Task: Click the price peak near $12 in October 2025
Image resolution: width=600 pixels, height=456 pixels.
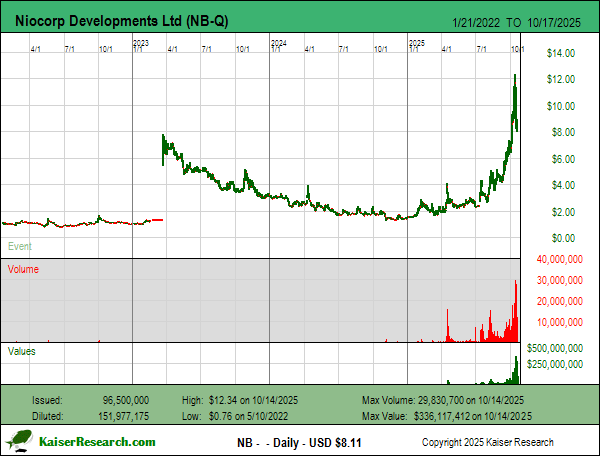Action: click(x=515, y=77)
